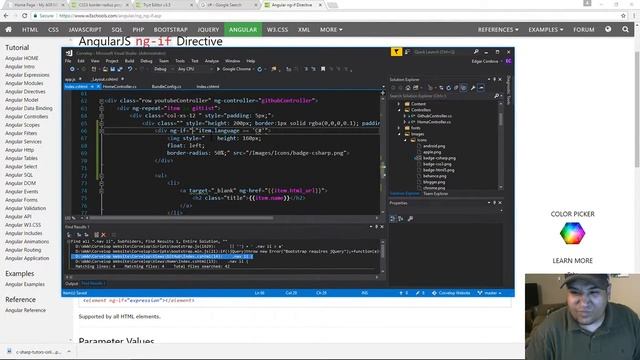
Task: Click the FORUM link in W3Schools navbar
Action: point(584,29)
